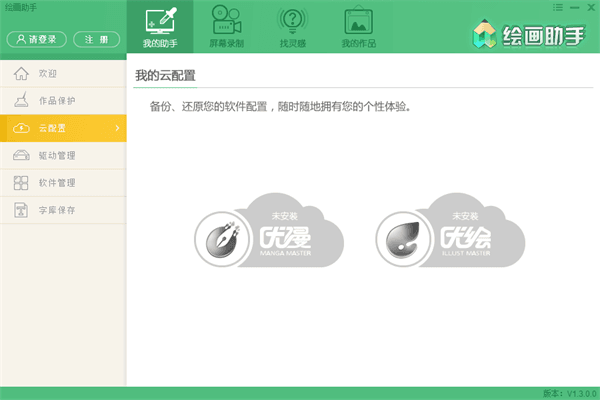Click the 绘画助手 logo at top right
Viewport: 600px width, 400px height.
pyautogui.click(x=529, y=32)
